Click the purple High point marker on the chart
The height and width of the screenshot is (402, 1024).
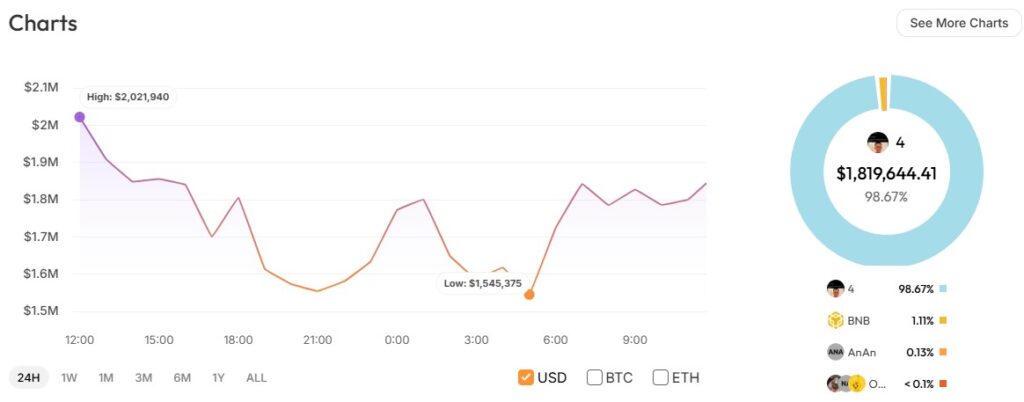[x=80, y=117]
